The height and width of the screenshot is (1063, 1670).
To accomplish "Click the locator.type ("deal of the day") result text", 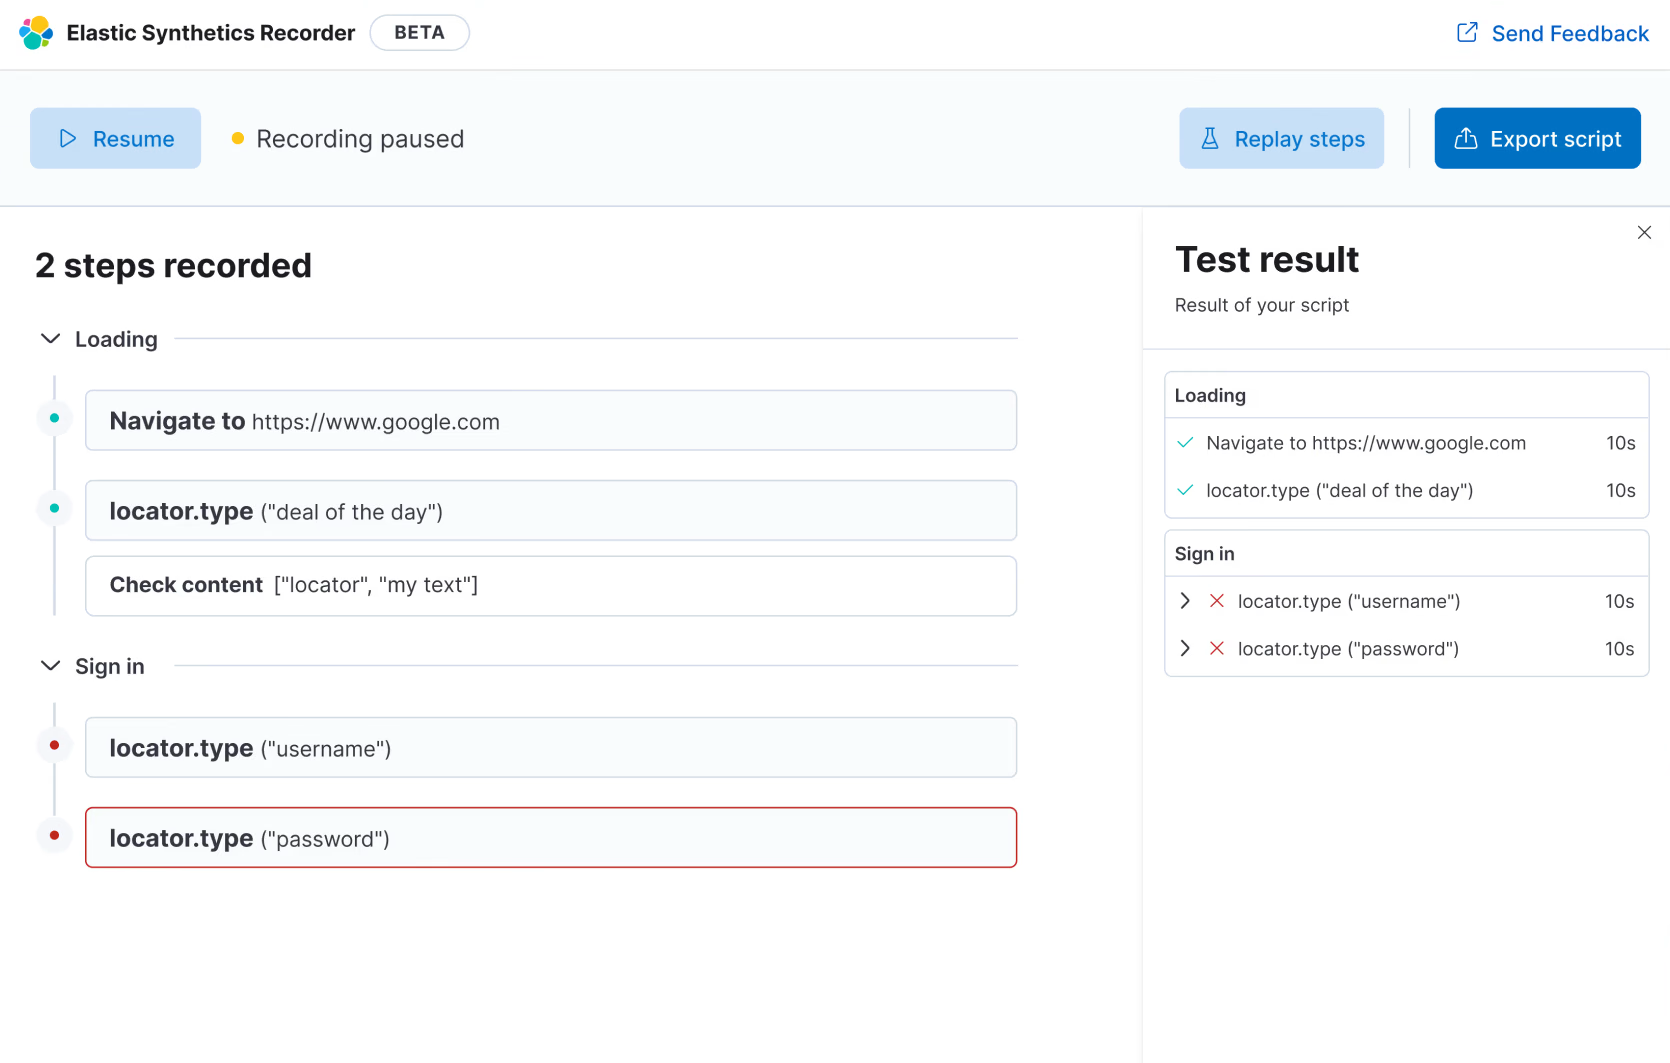I will [x=1340, y=490].
